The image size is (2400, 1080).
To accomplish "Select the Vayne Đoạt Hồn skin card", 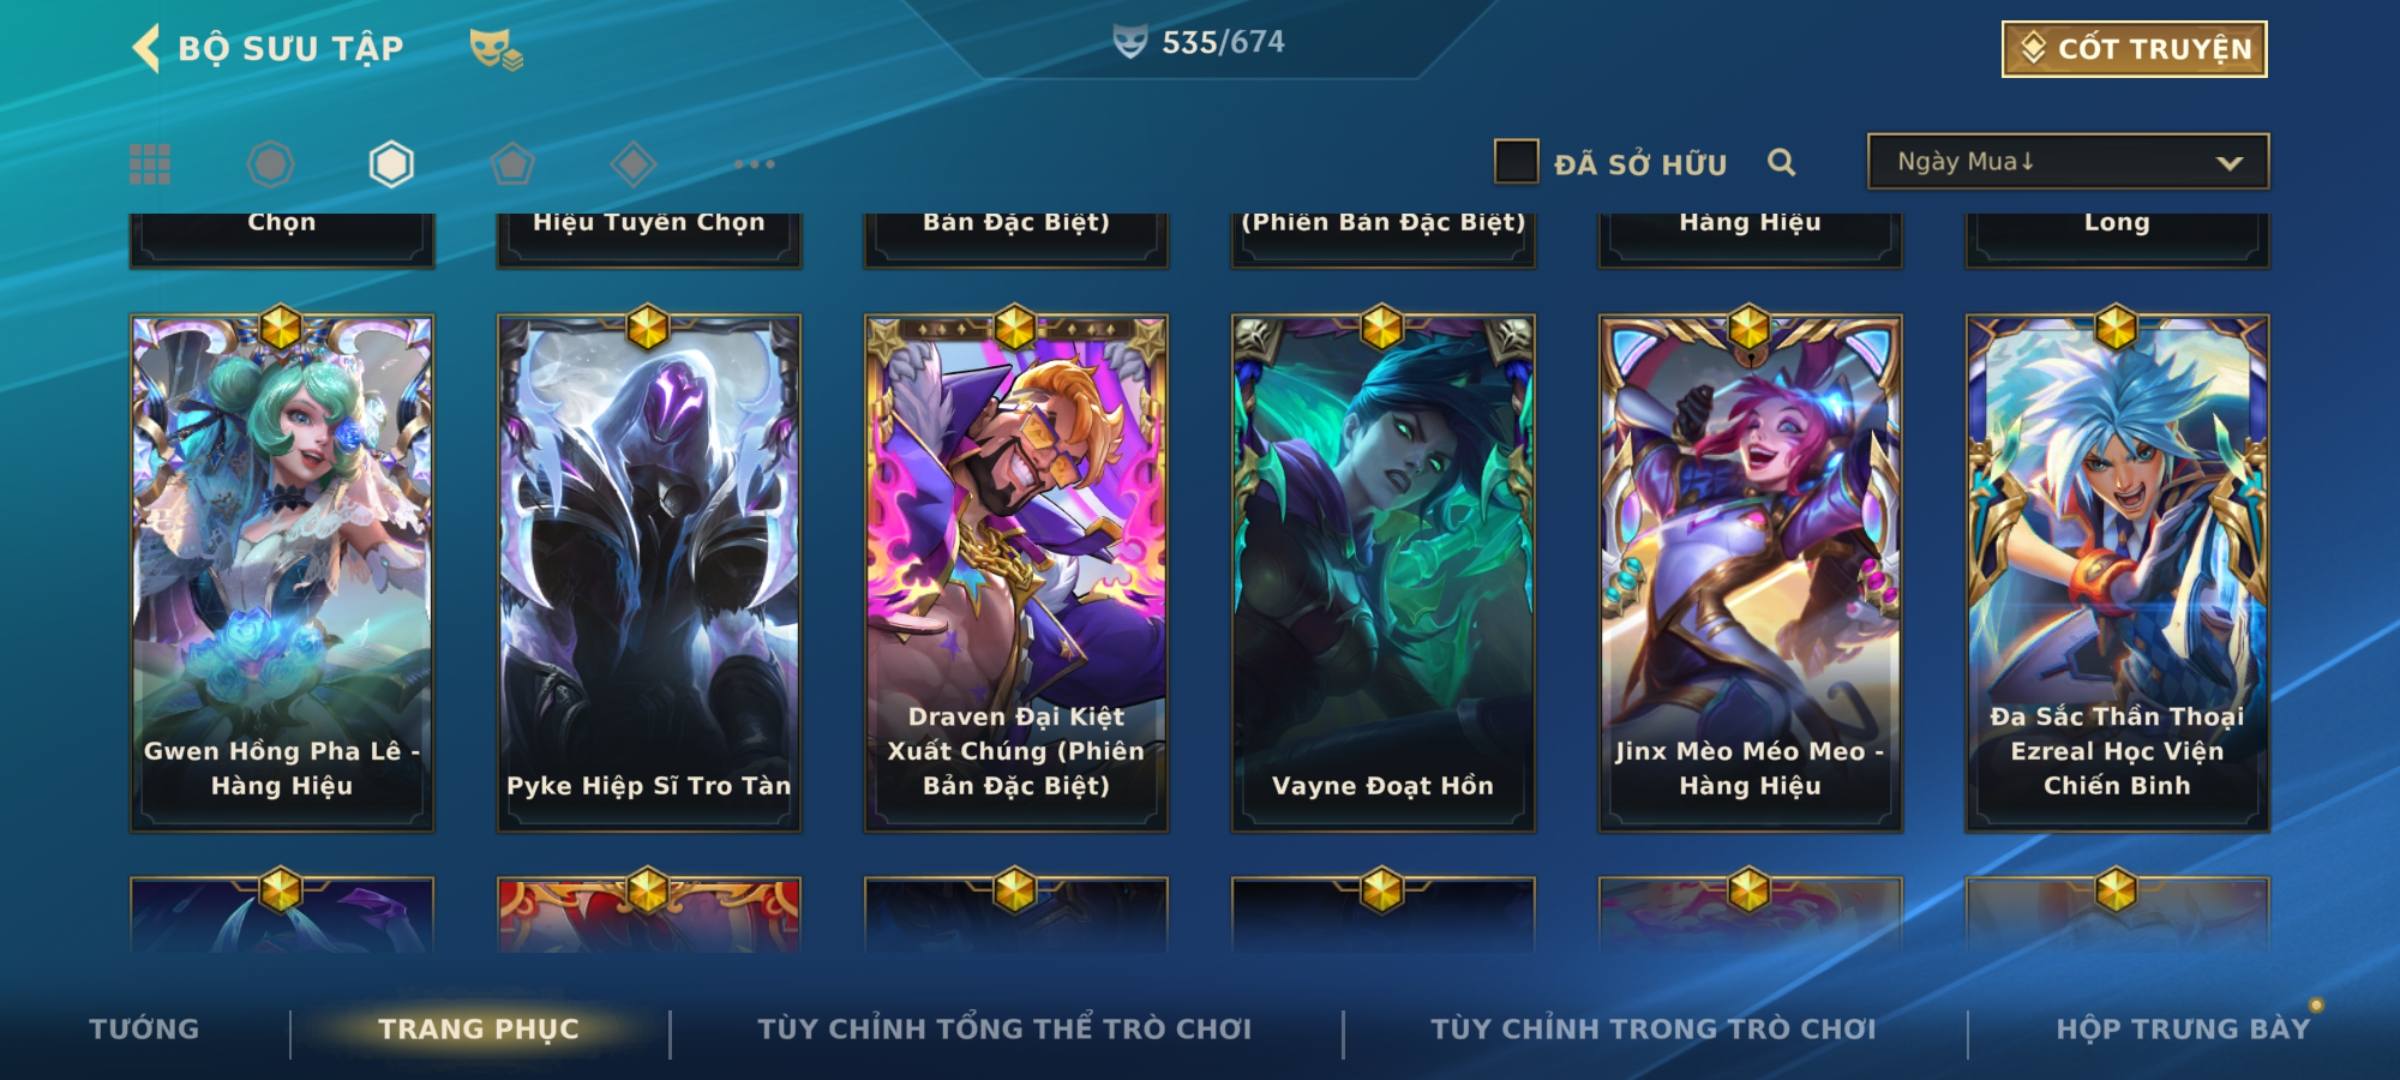I will [x=1383, y=573].
